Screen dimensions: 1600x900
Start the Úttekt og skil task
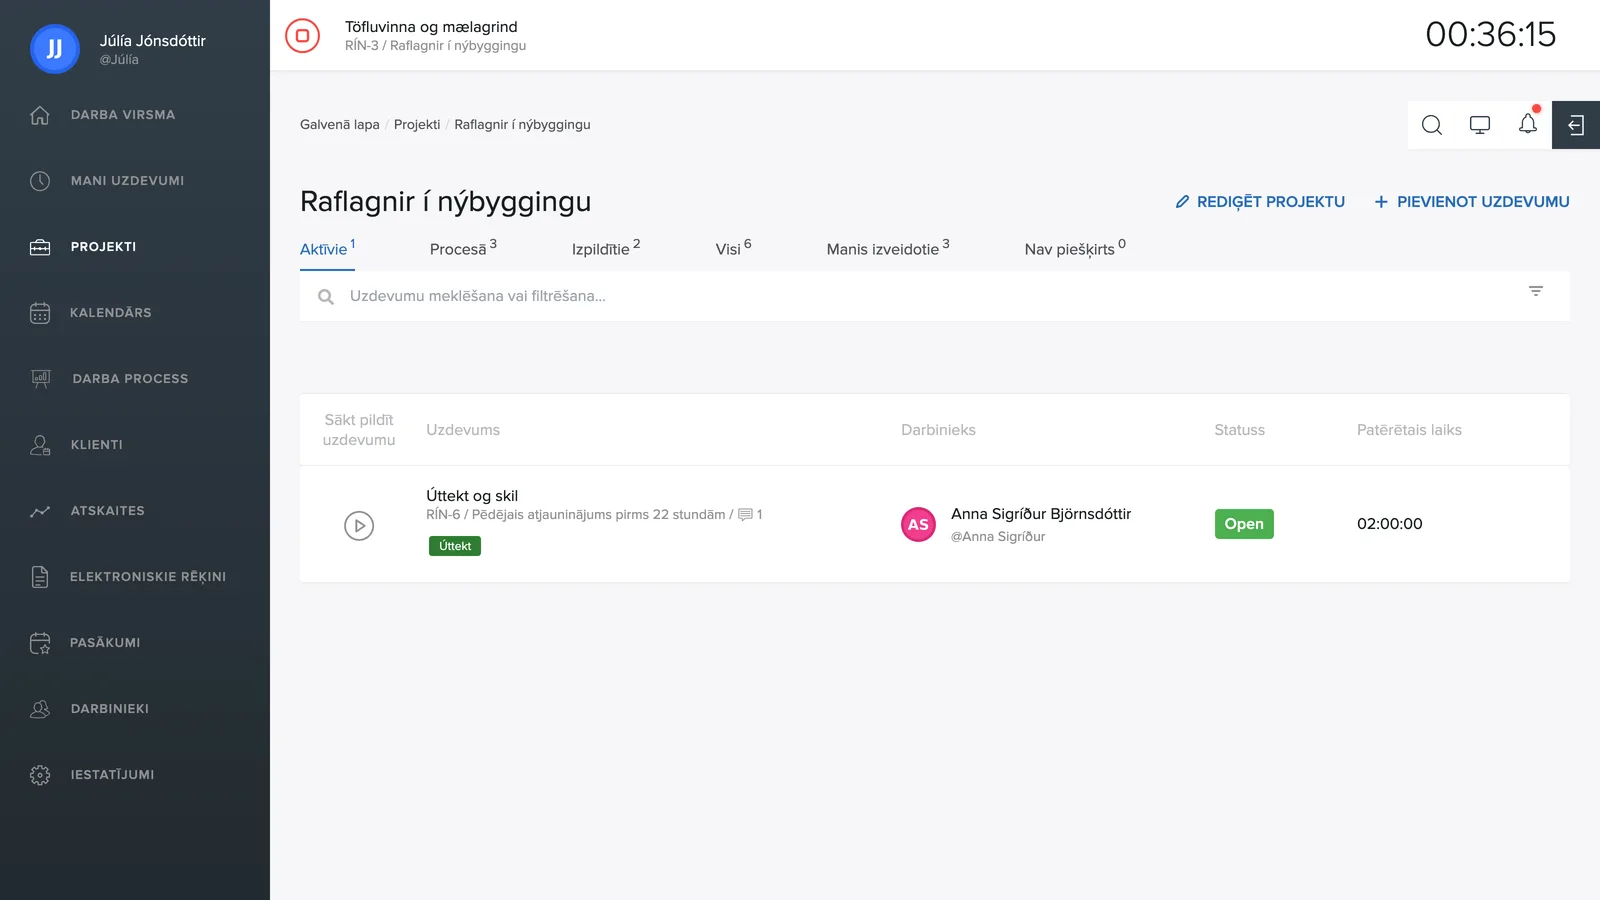359,525
